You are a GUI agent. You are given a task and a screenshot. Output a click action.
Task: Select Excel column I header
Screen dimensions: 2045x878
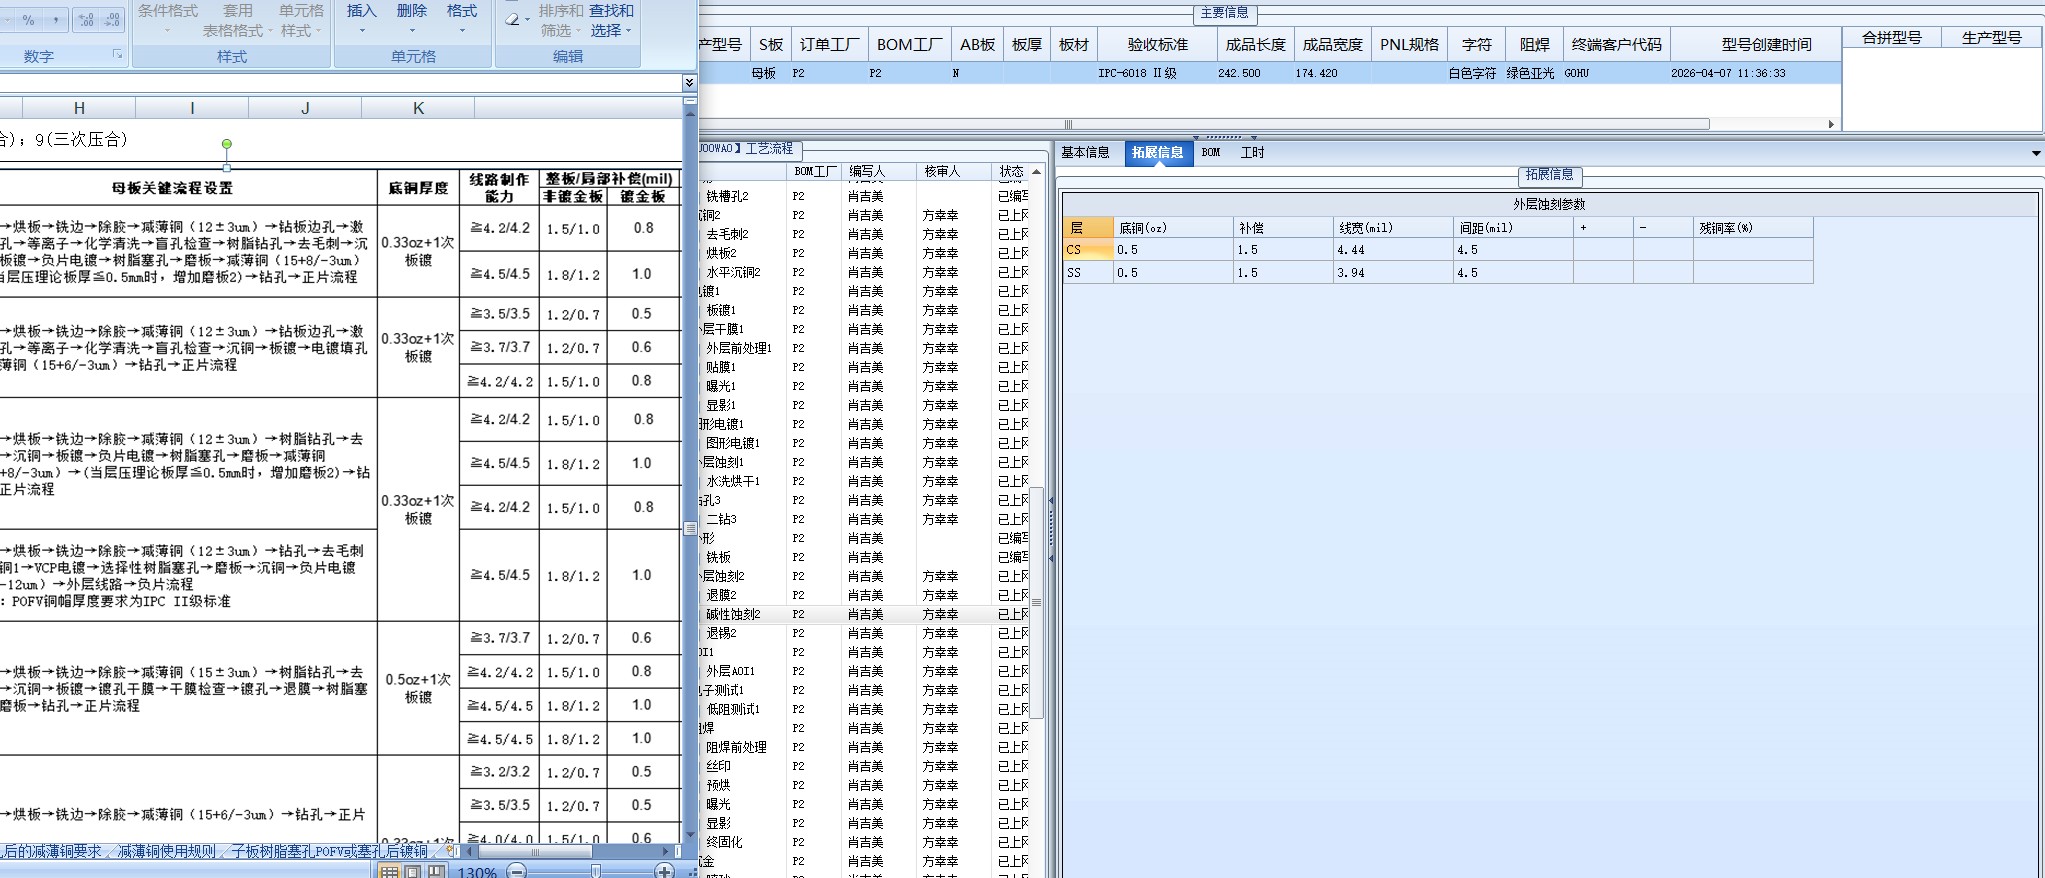point(192,108)
